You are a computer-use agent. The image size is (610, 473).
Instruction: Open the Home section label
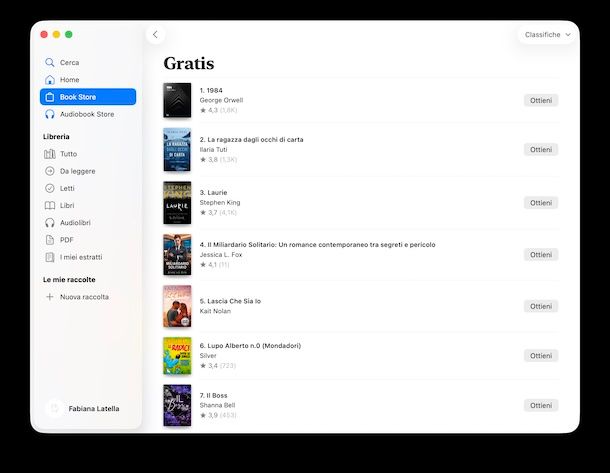pyautogui.click(x=70, y=80)
